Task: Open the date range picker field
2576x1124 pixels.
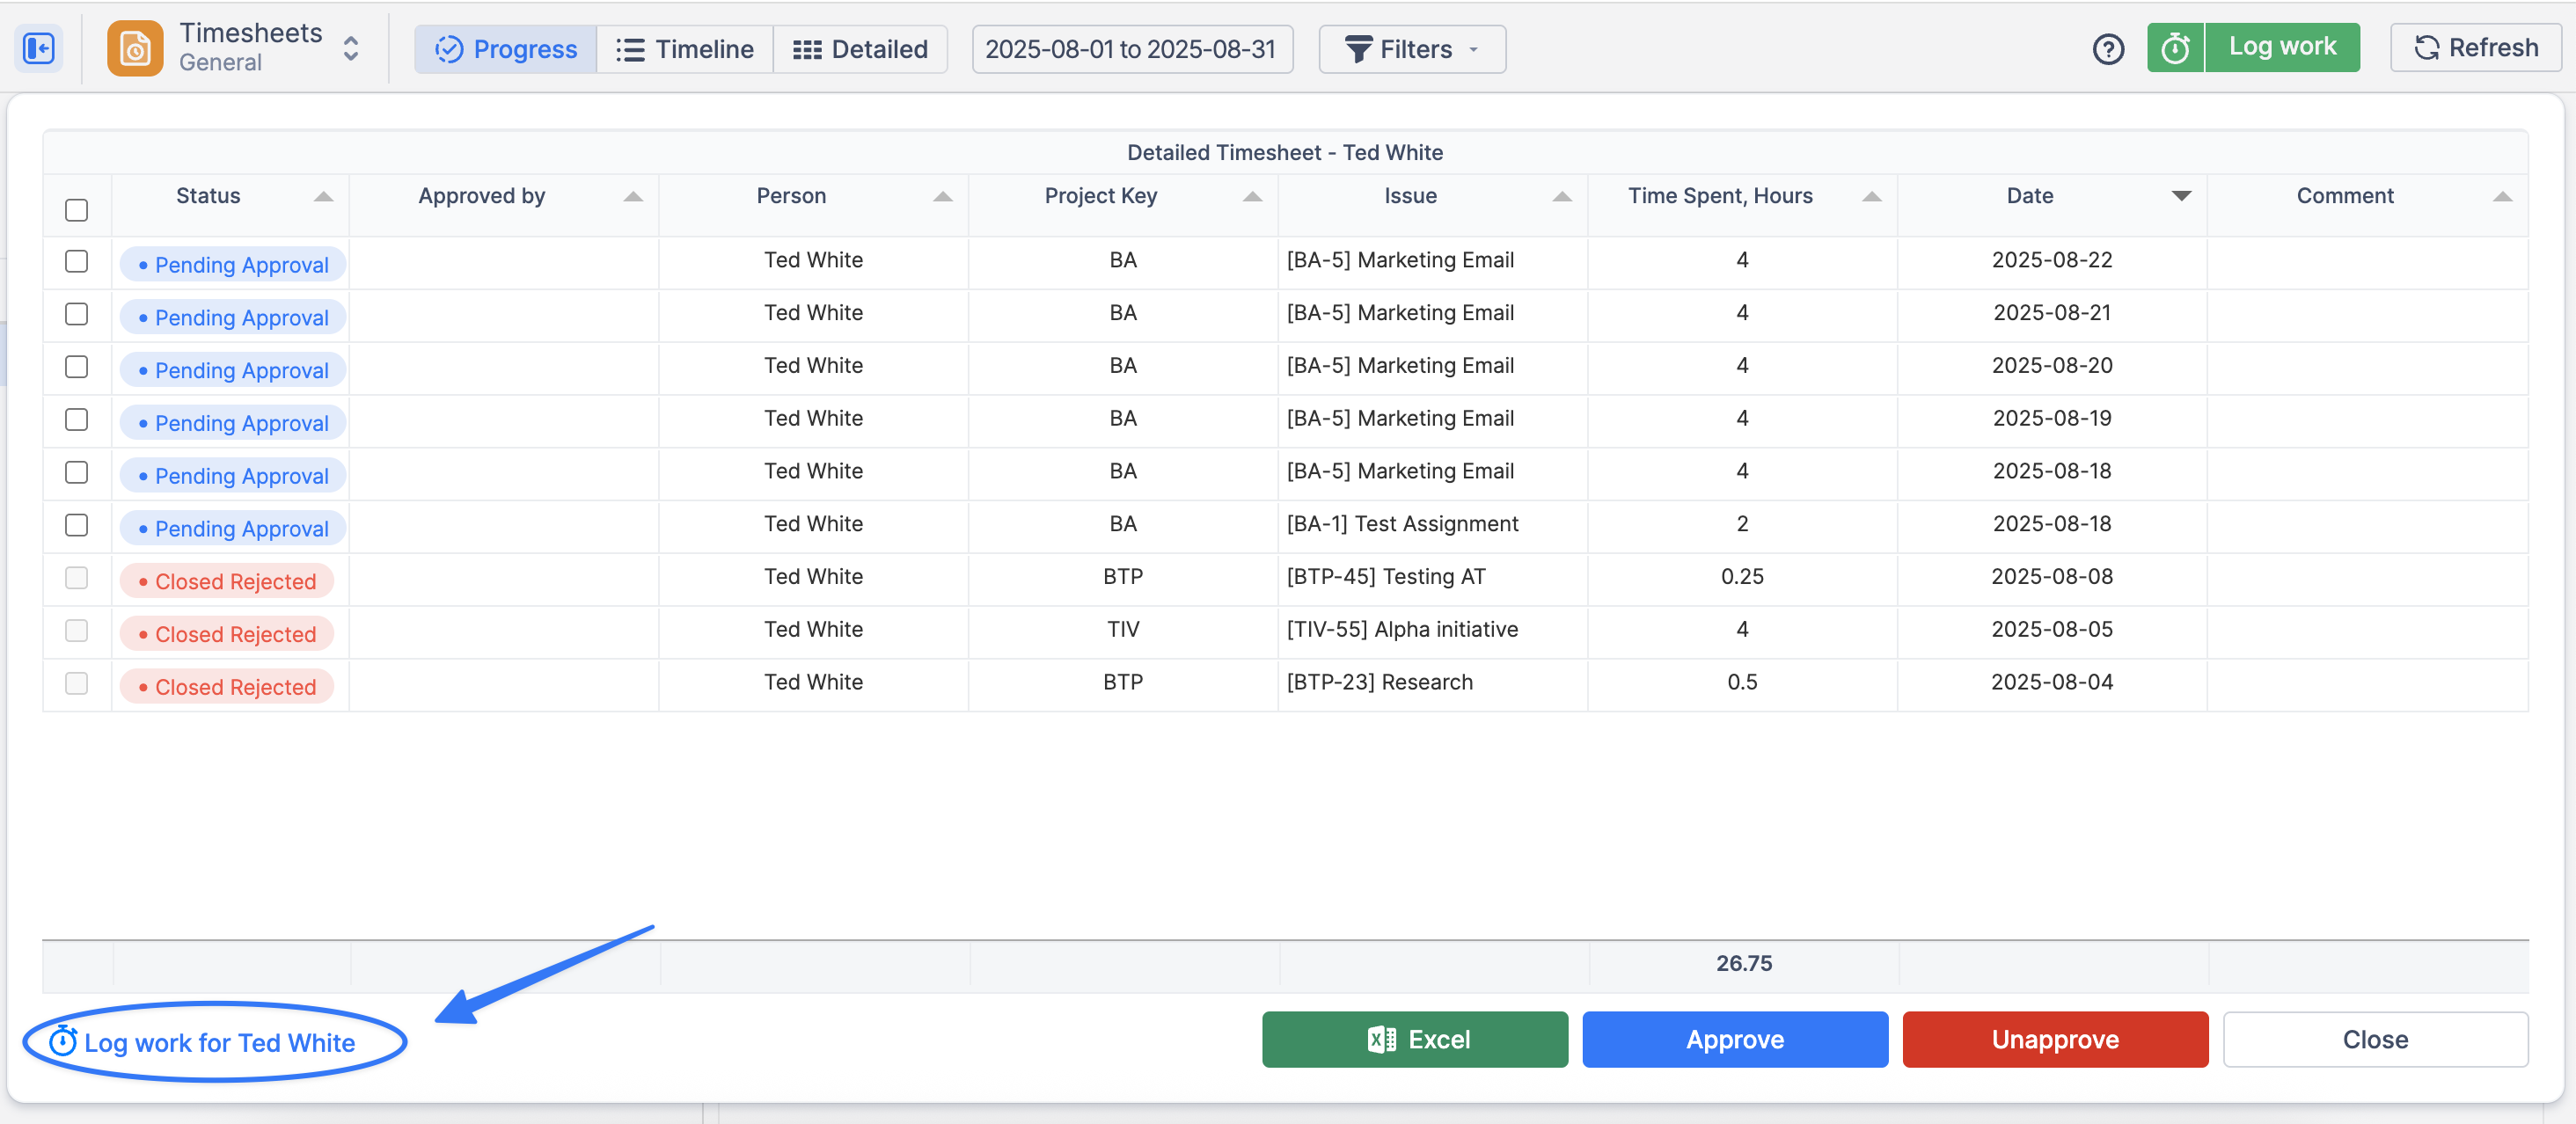Action: point(1131,49)
